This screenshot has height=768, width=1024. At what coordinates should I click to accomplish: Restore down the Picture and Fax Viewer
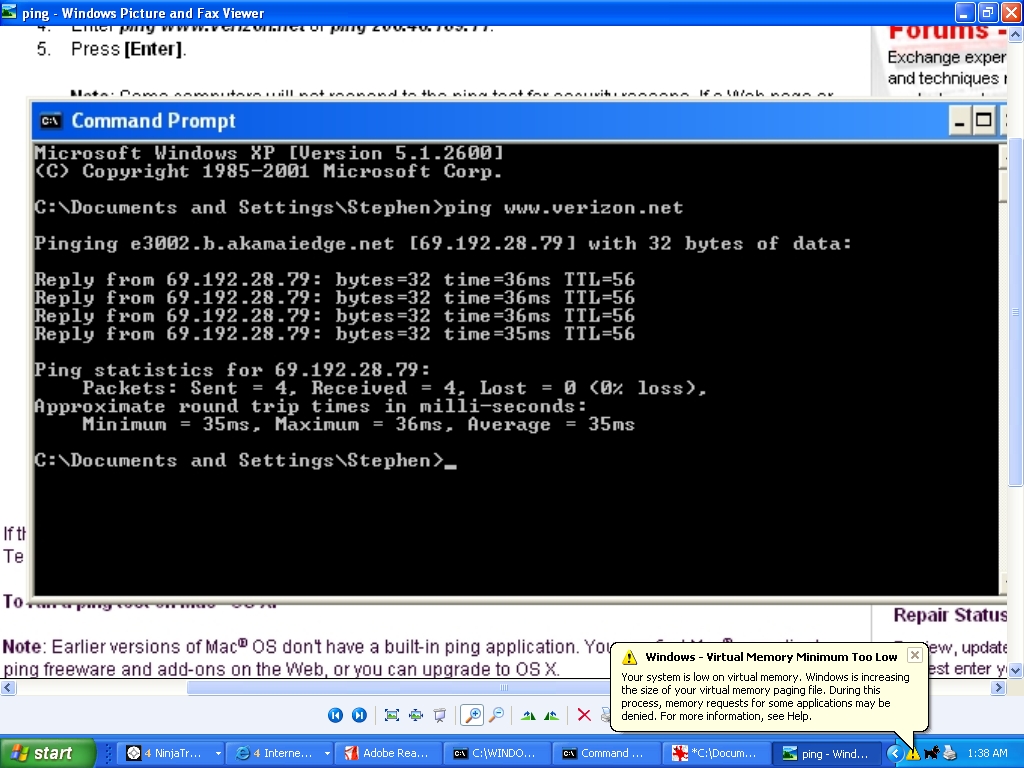(989, 12)
